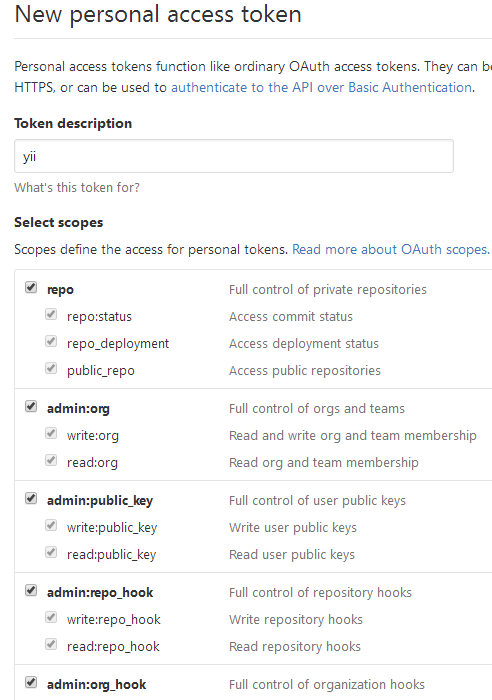Uncheck the admin:org scope checkbox
The image size is (492, 700).
(31, 406)
